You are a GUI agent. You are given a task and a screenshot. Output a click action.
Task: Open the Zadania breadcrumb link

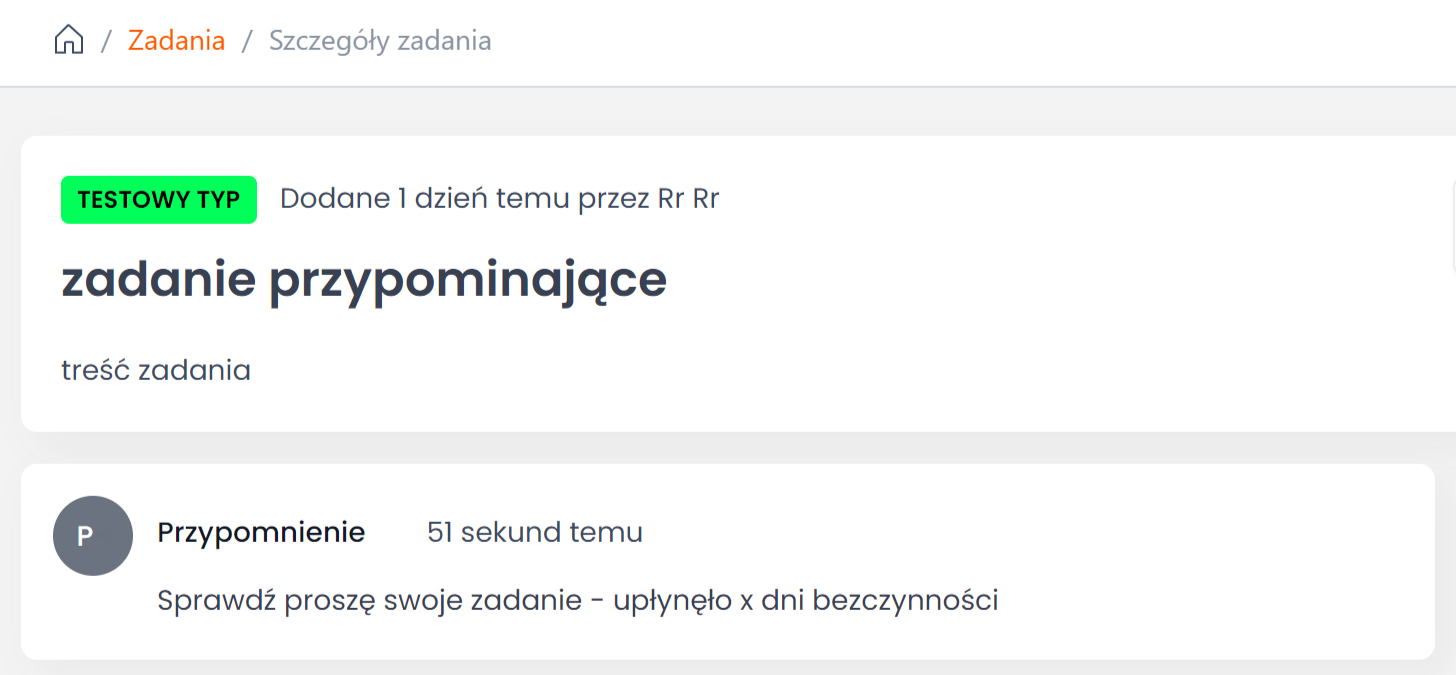[176, 41]
